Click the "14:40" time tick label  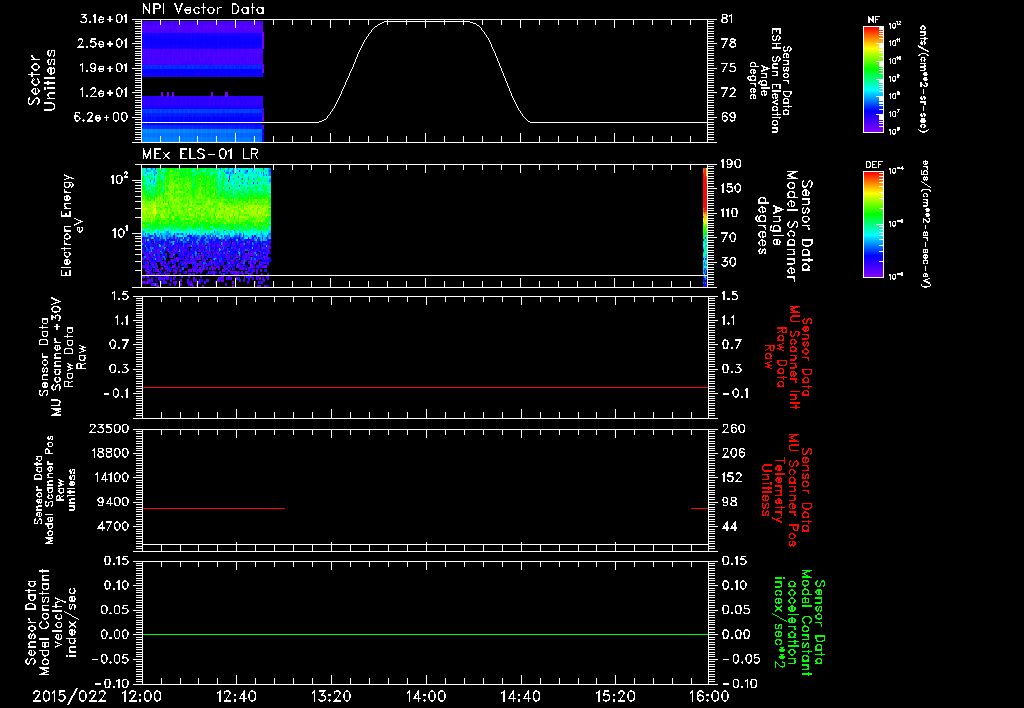tap(520, 696)
